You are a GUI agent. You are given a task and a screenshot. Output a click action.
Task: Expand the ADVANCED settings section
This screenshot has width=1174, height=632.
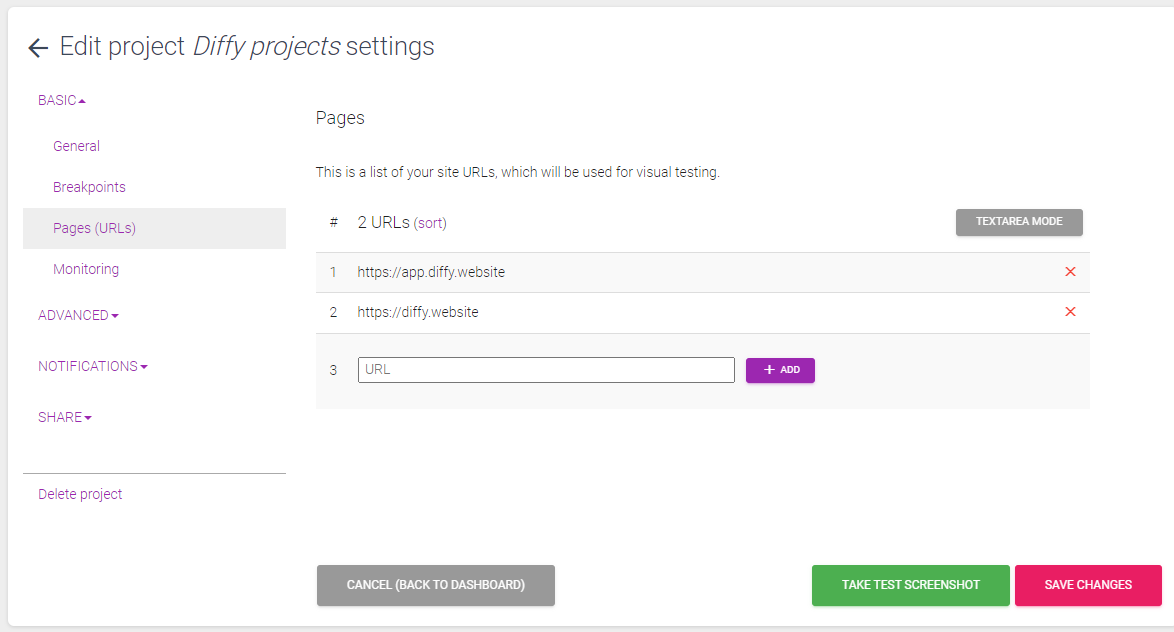[79, 315]
